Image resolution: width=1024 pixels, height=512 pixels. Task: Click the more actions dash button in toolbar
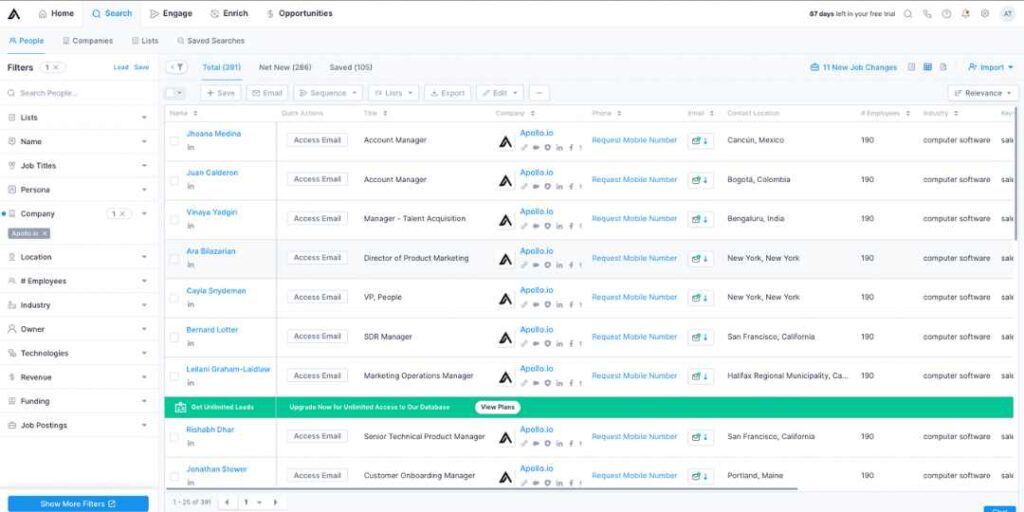coord(539,93)
